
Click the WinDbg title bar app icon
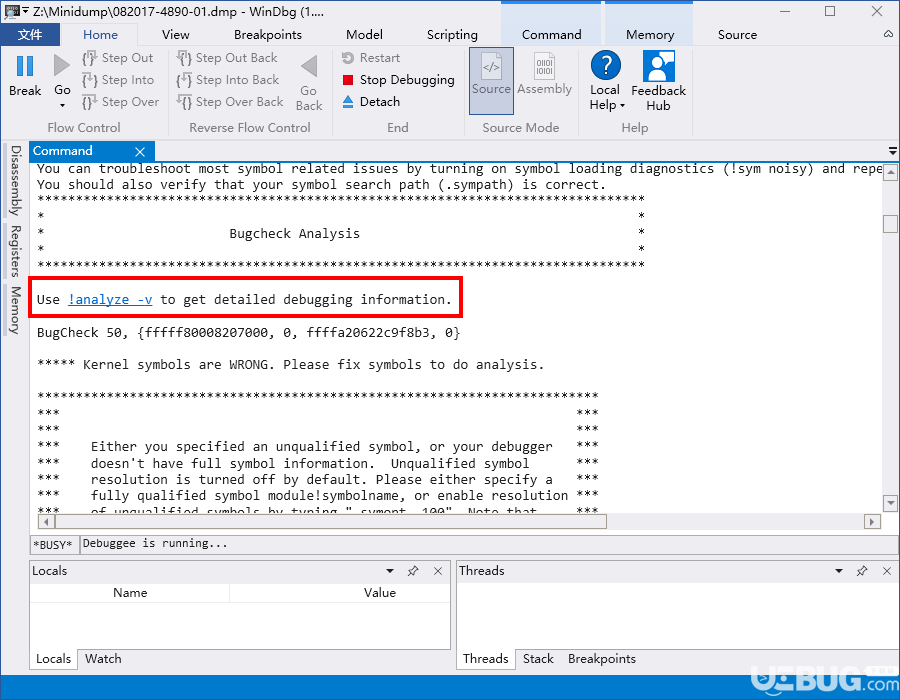[11, 11]
